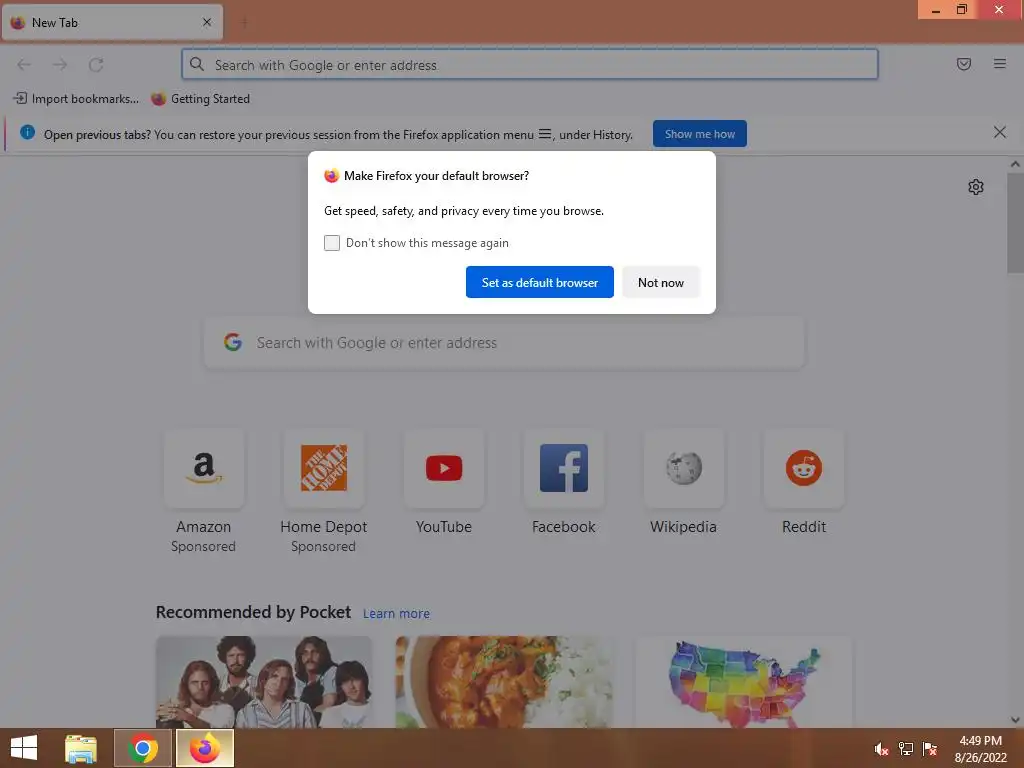This screenshot has width=1024, height=768.
Task: Close the New Tab tab
Action: (x=207, y=22)
